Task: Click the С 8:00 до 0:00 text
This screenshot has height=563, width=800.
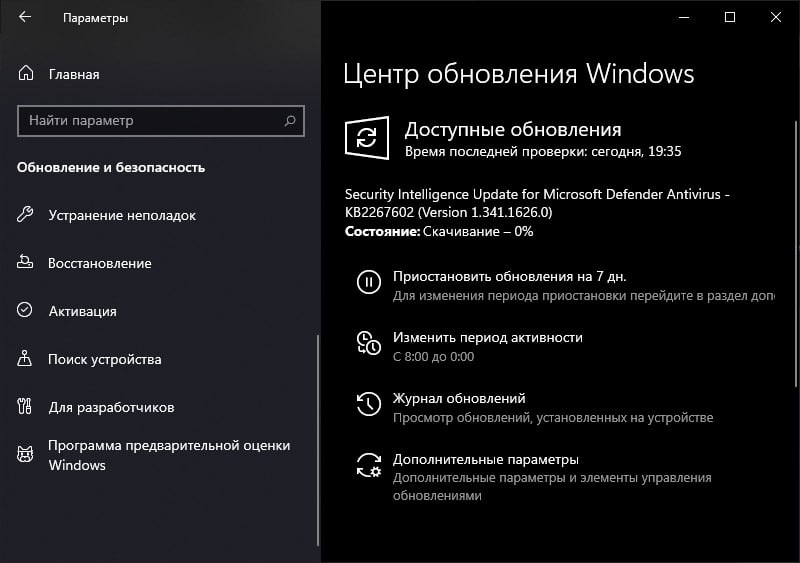Action: pos(433,357)
